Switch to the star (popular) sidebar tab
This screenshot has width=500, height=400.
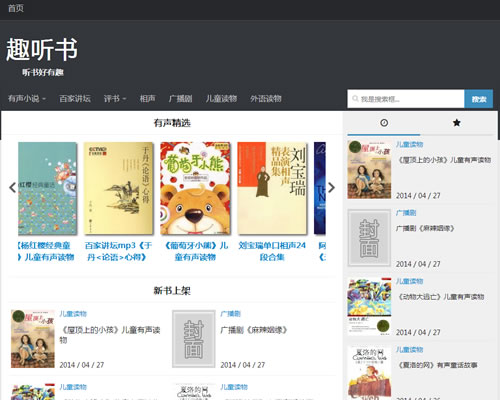click(x=457, y=123)
